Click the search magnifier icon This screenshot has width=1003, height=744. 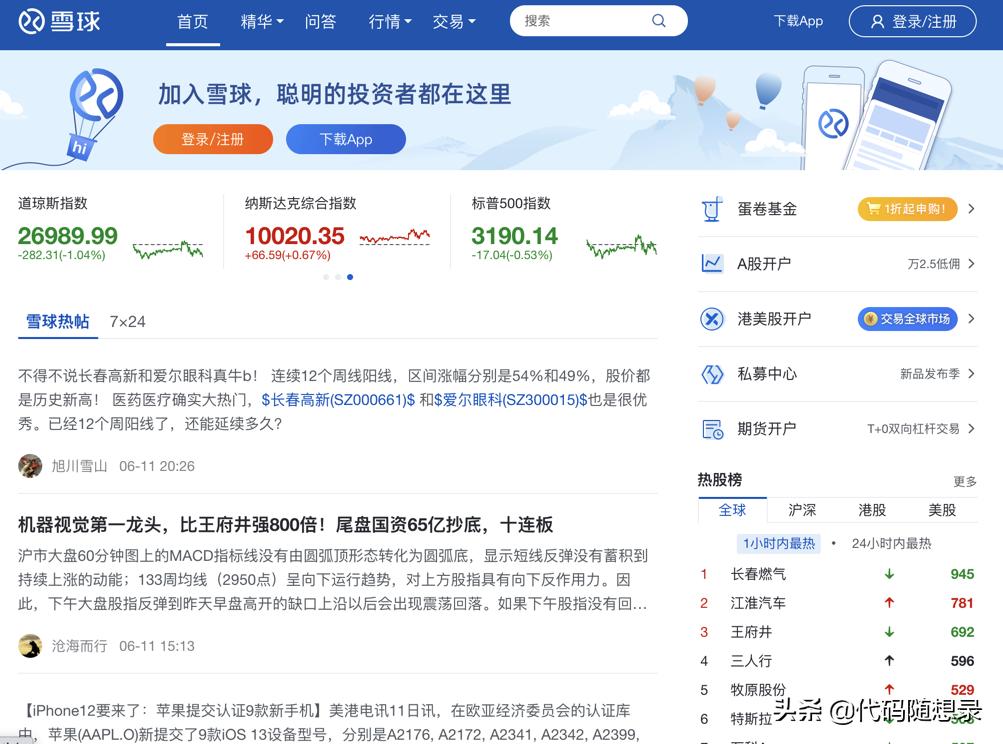658,20
